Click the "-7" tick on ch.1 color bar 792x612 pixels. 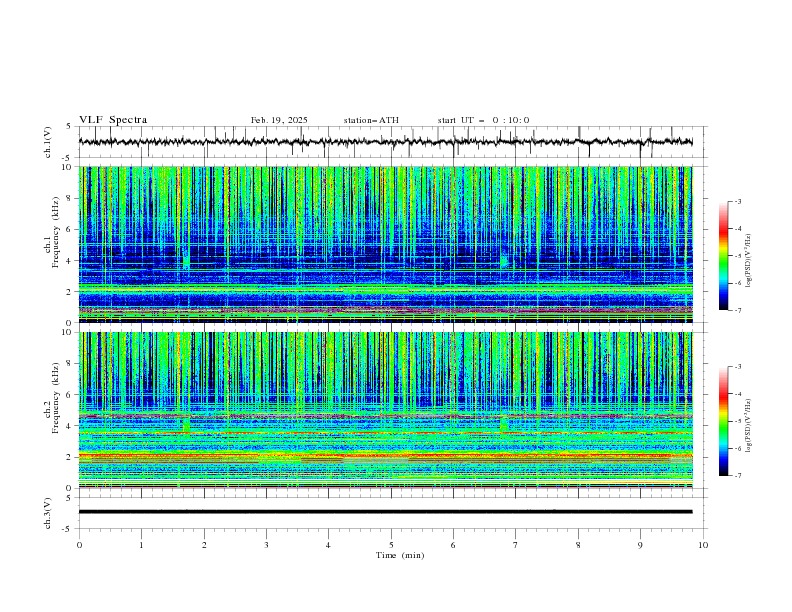(737, 310)
